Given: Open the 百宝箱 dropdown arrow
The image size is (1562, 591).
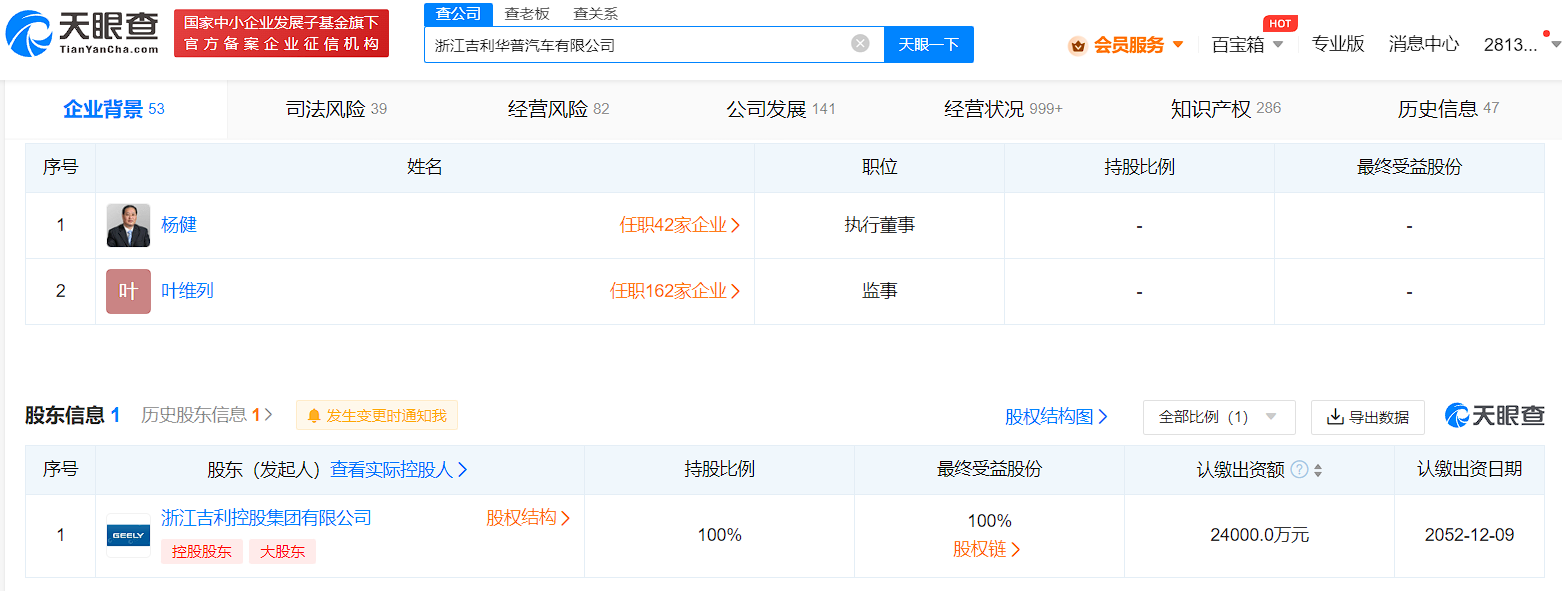Looking at the screenshot, I should coord(1278,45).
